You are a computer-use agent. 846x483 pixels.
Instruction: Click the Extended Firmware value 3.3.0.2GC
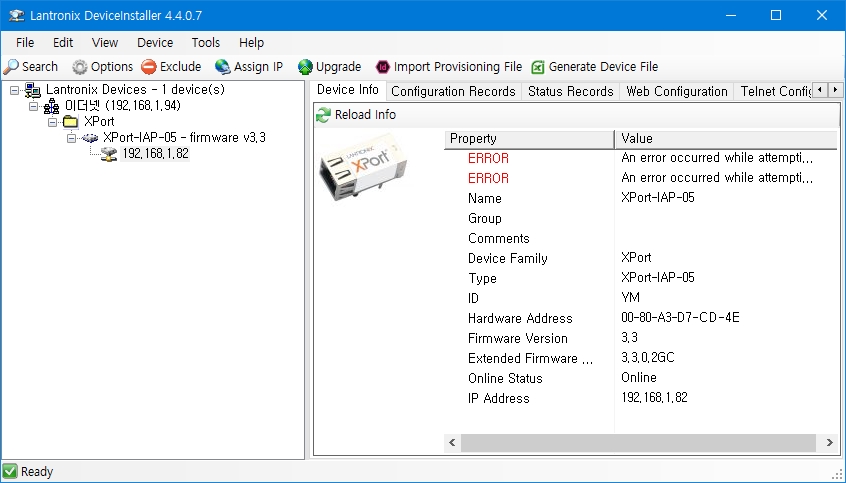[647, 358]
